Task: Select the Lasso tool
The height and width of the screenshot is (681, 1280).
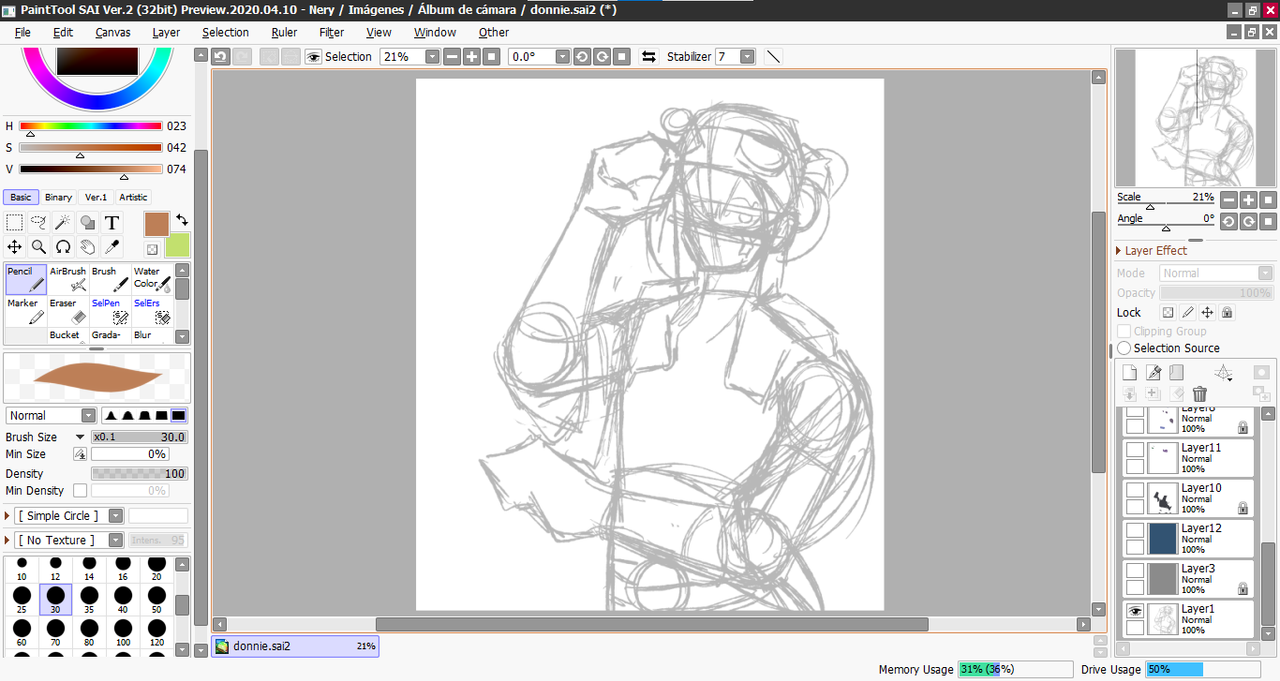Action: (39, 223)
